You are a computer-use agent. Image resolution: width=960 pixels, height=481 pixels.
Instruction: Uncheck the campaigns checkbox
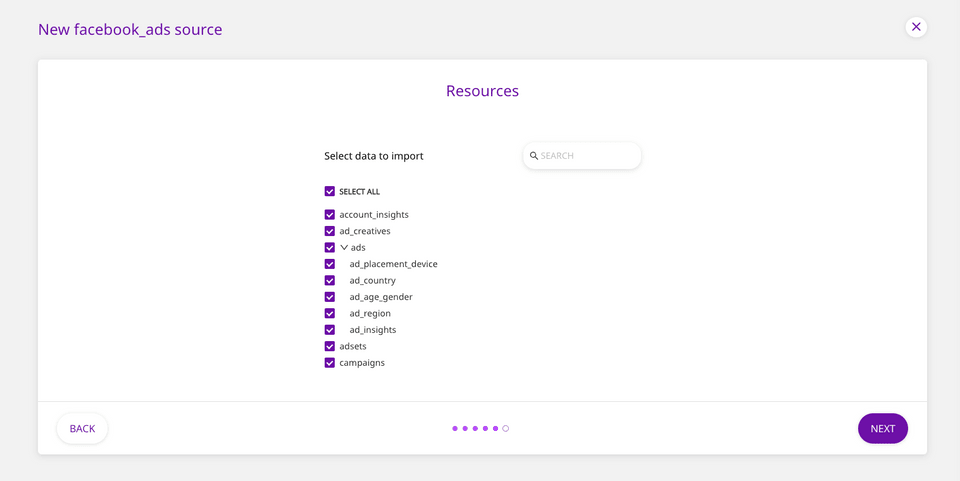tap(330, 363)
